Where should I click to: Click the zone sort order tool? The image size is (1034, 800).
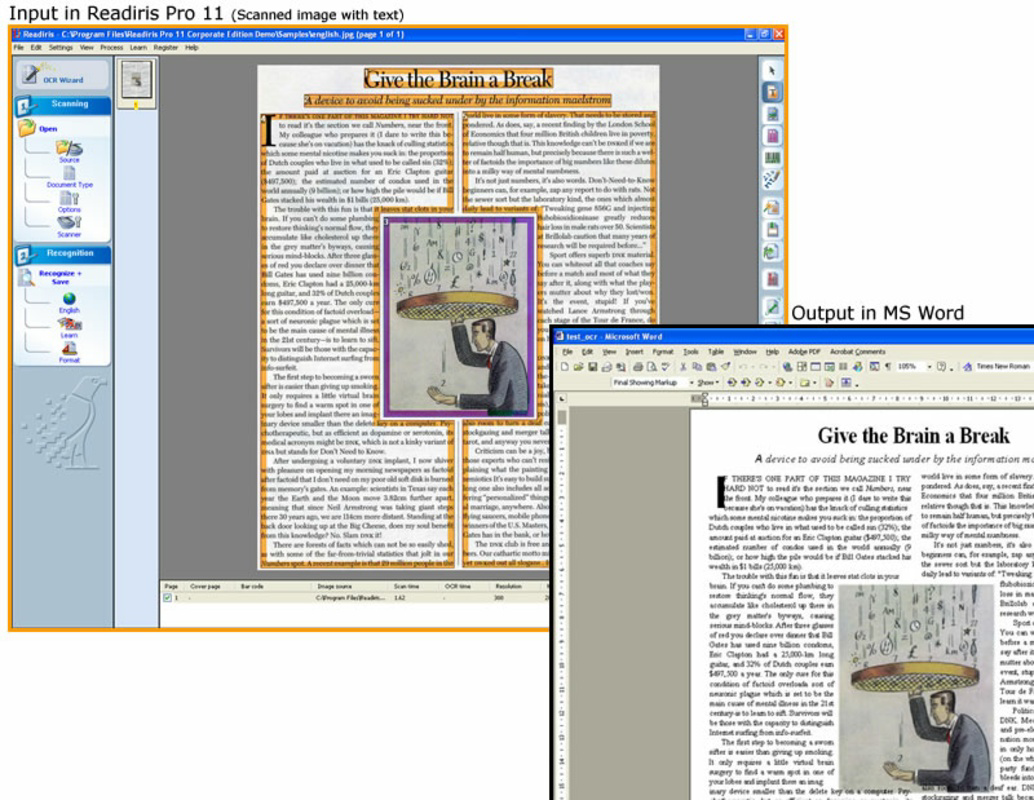772,179
